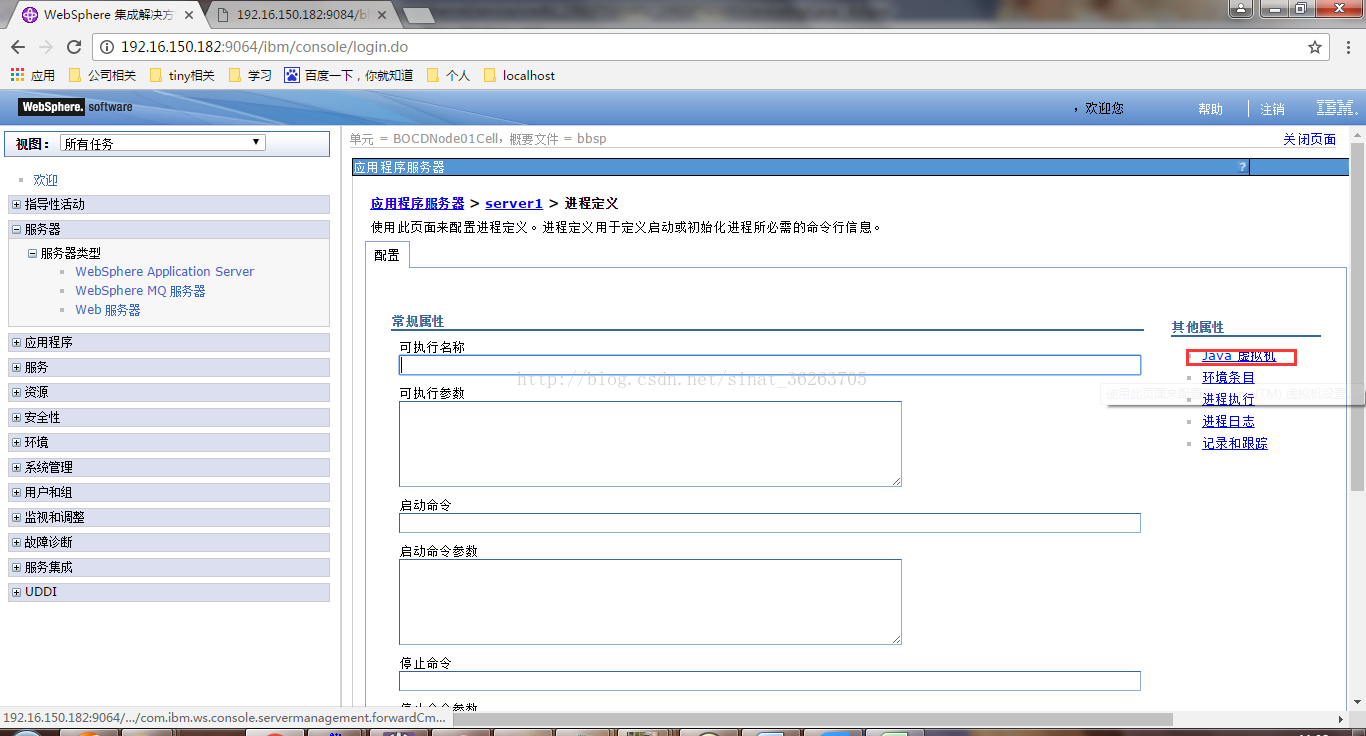
Task: Open the 进程执行 link
Action: [x=1228, y=400]
